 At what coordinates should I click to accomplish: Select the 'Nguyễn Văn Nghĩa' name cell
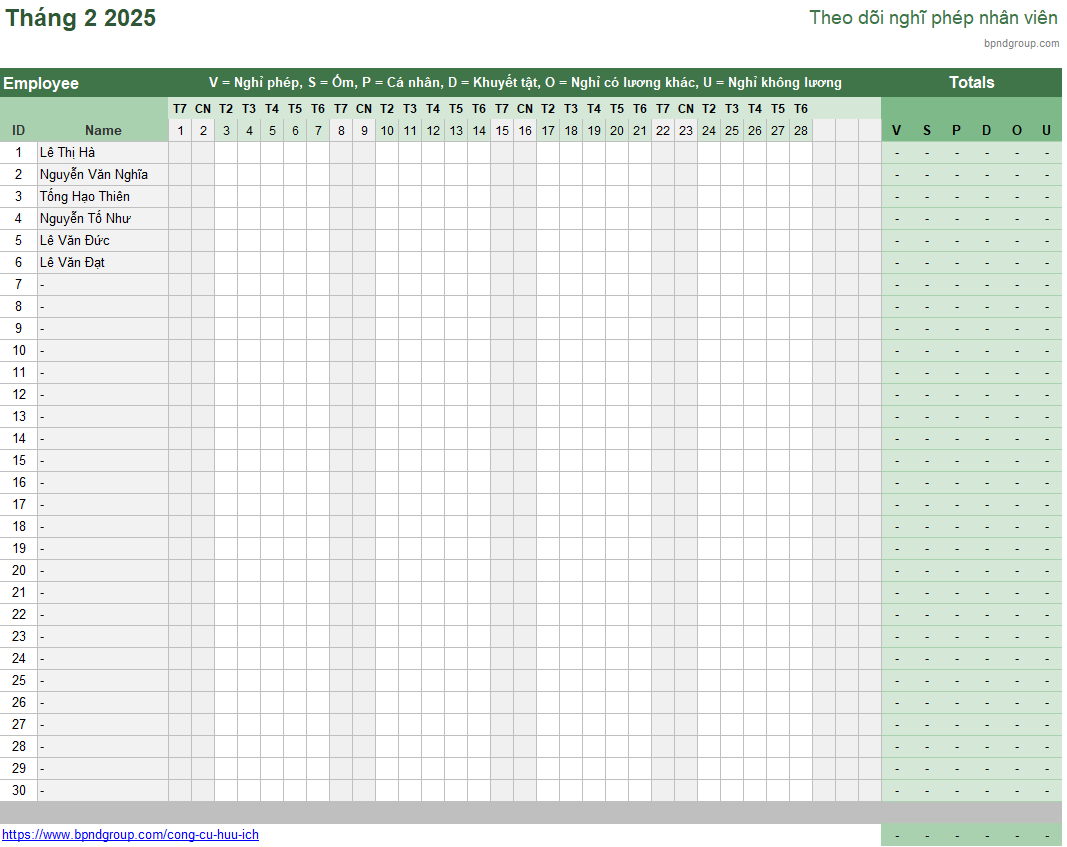point(94,175)
